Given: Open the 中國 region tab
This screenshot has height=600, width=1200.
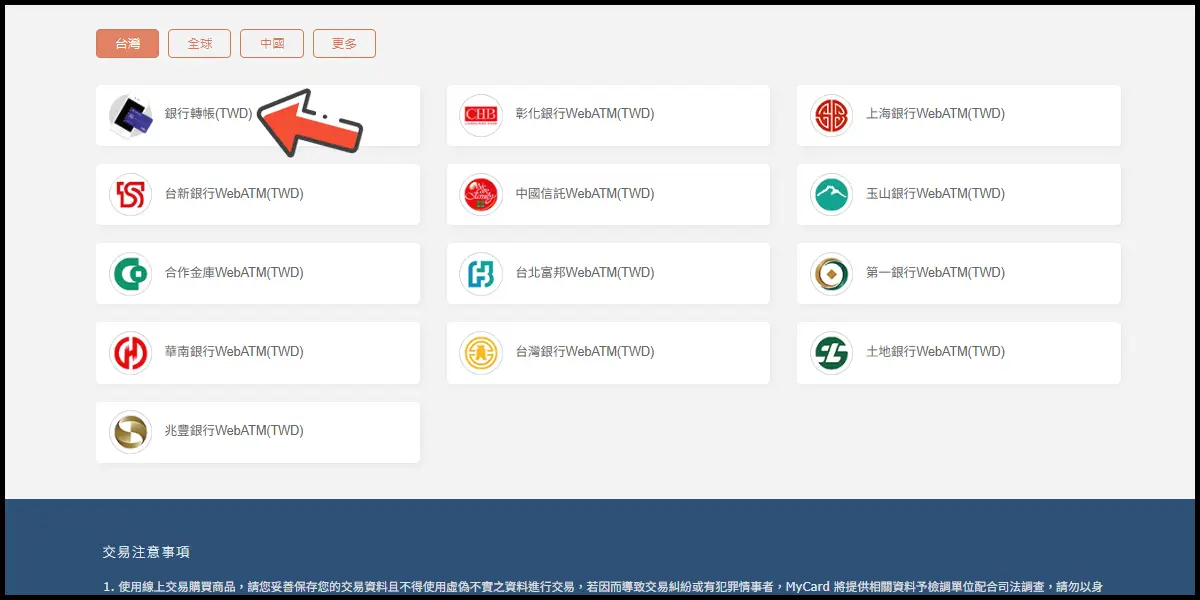Looking at the screenshot, I should click(272, 44).
